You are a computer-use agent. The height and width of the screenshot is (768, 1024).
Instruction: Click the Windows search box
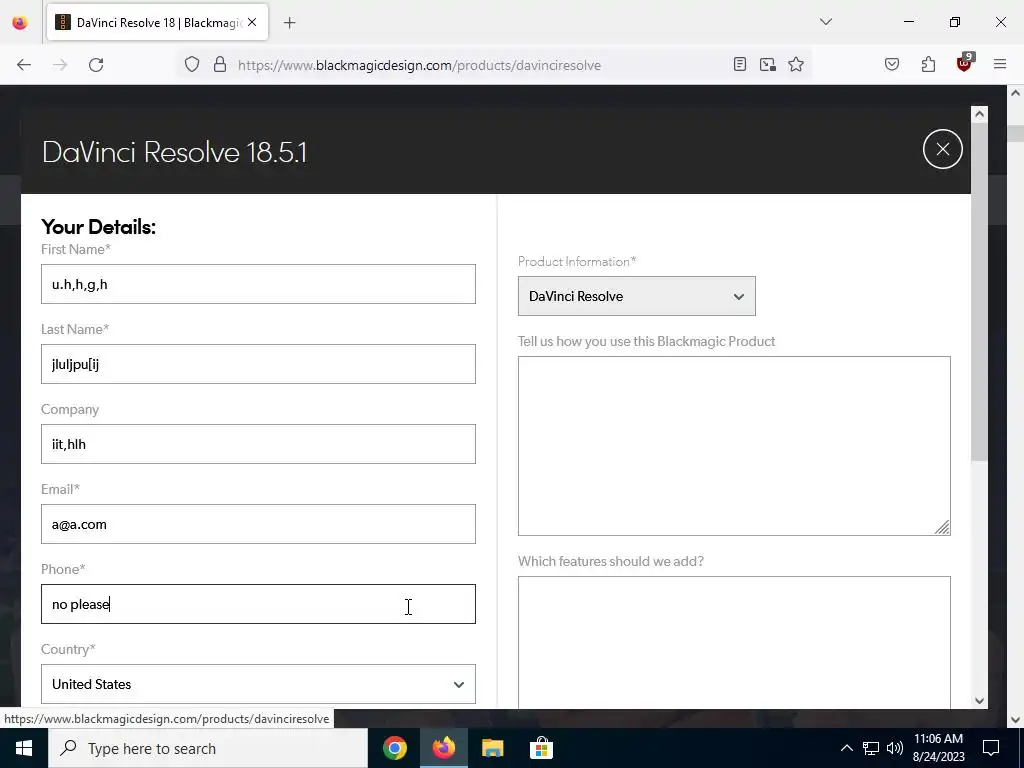click(x=208, y=748)
